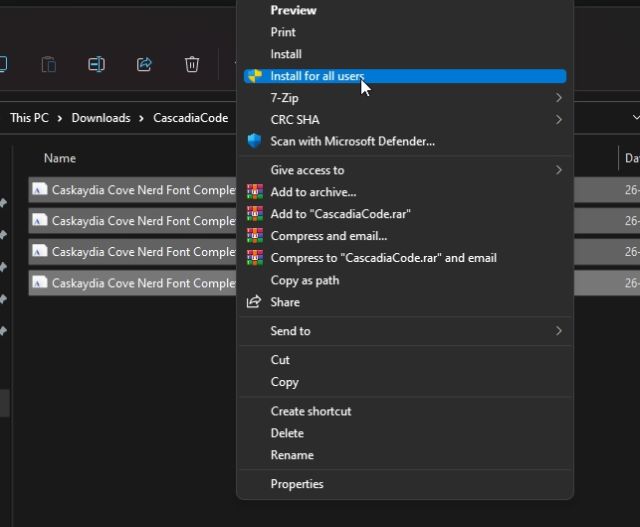Expand the CRC SHA submenu arrow
This screenshot has width=640, height=527.
[x=558, y=120]
